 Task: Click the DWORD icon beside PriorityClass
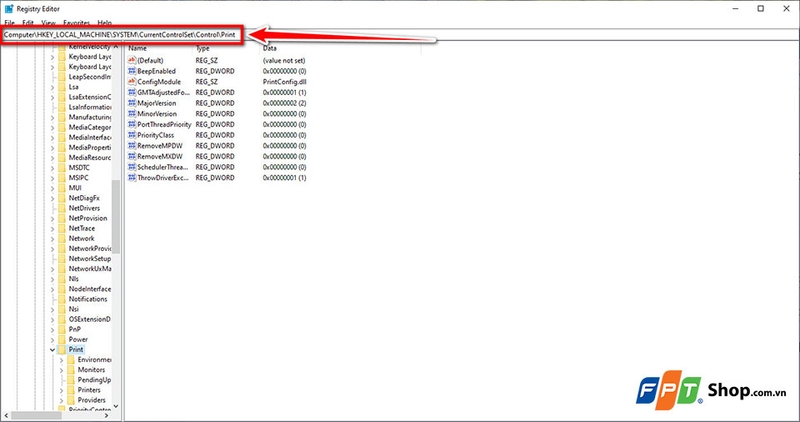(x=132, y=135)
